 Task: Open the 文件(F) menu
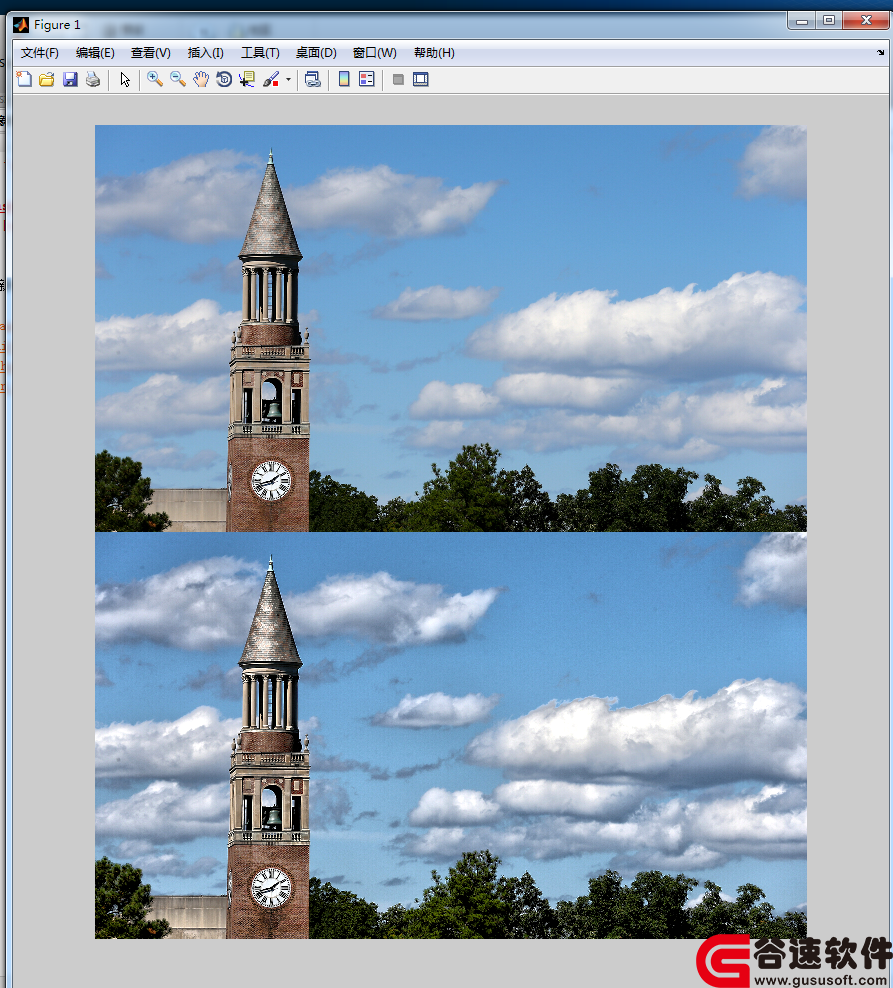point(40,53)
